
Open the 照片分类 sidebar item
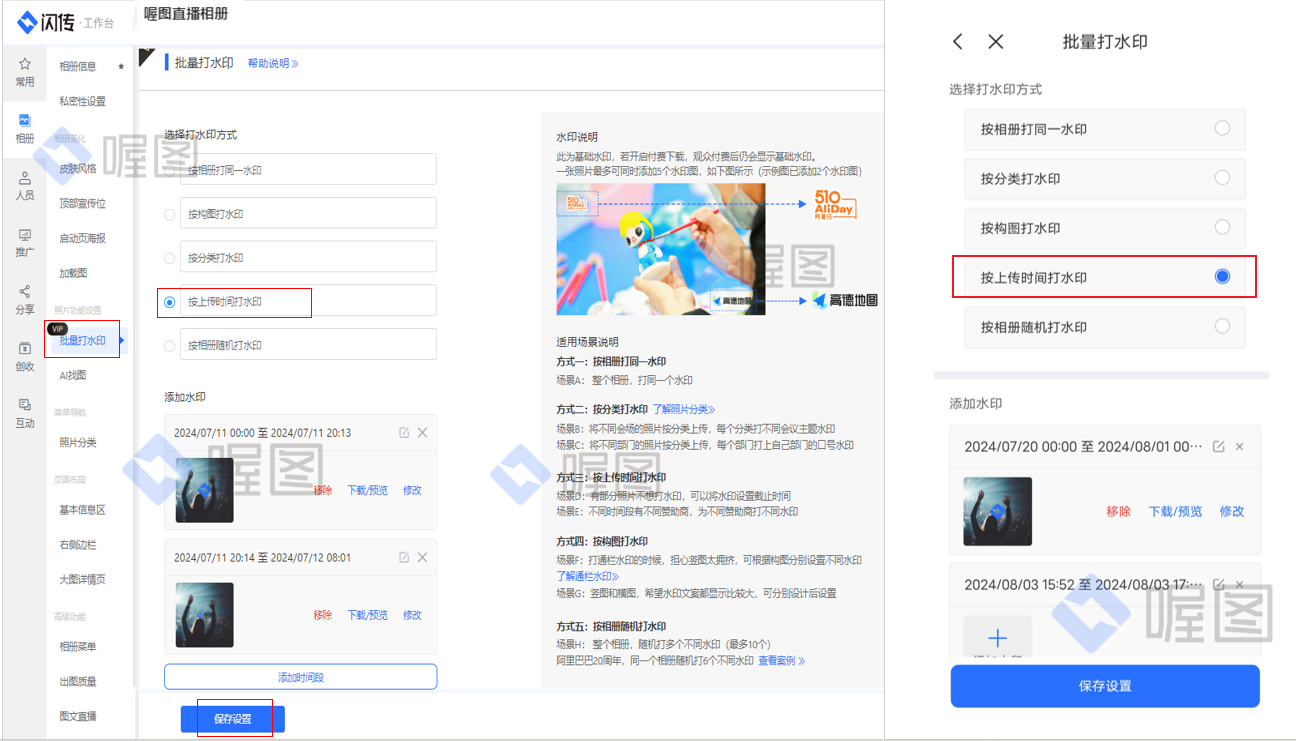[78, 442]
